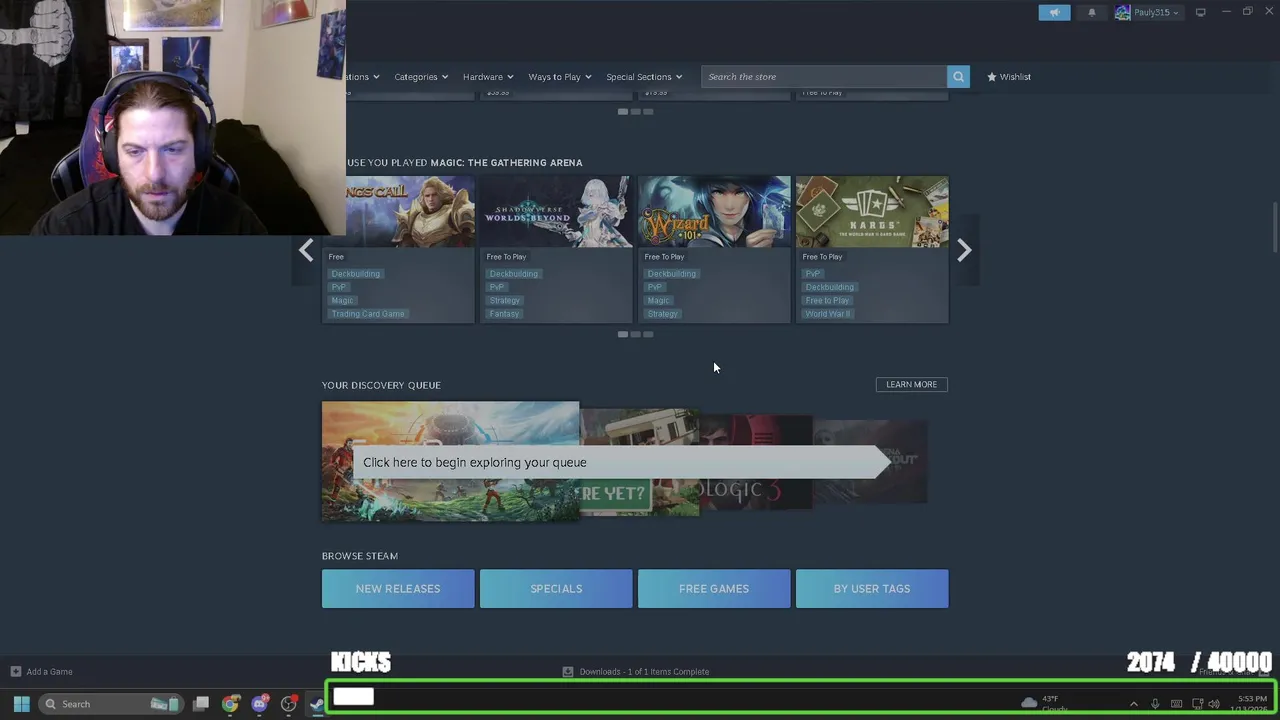Show hidden system tray icons chevron

coord(1133,704)
